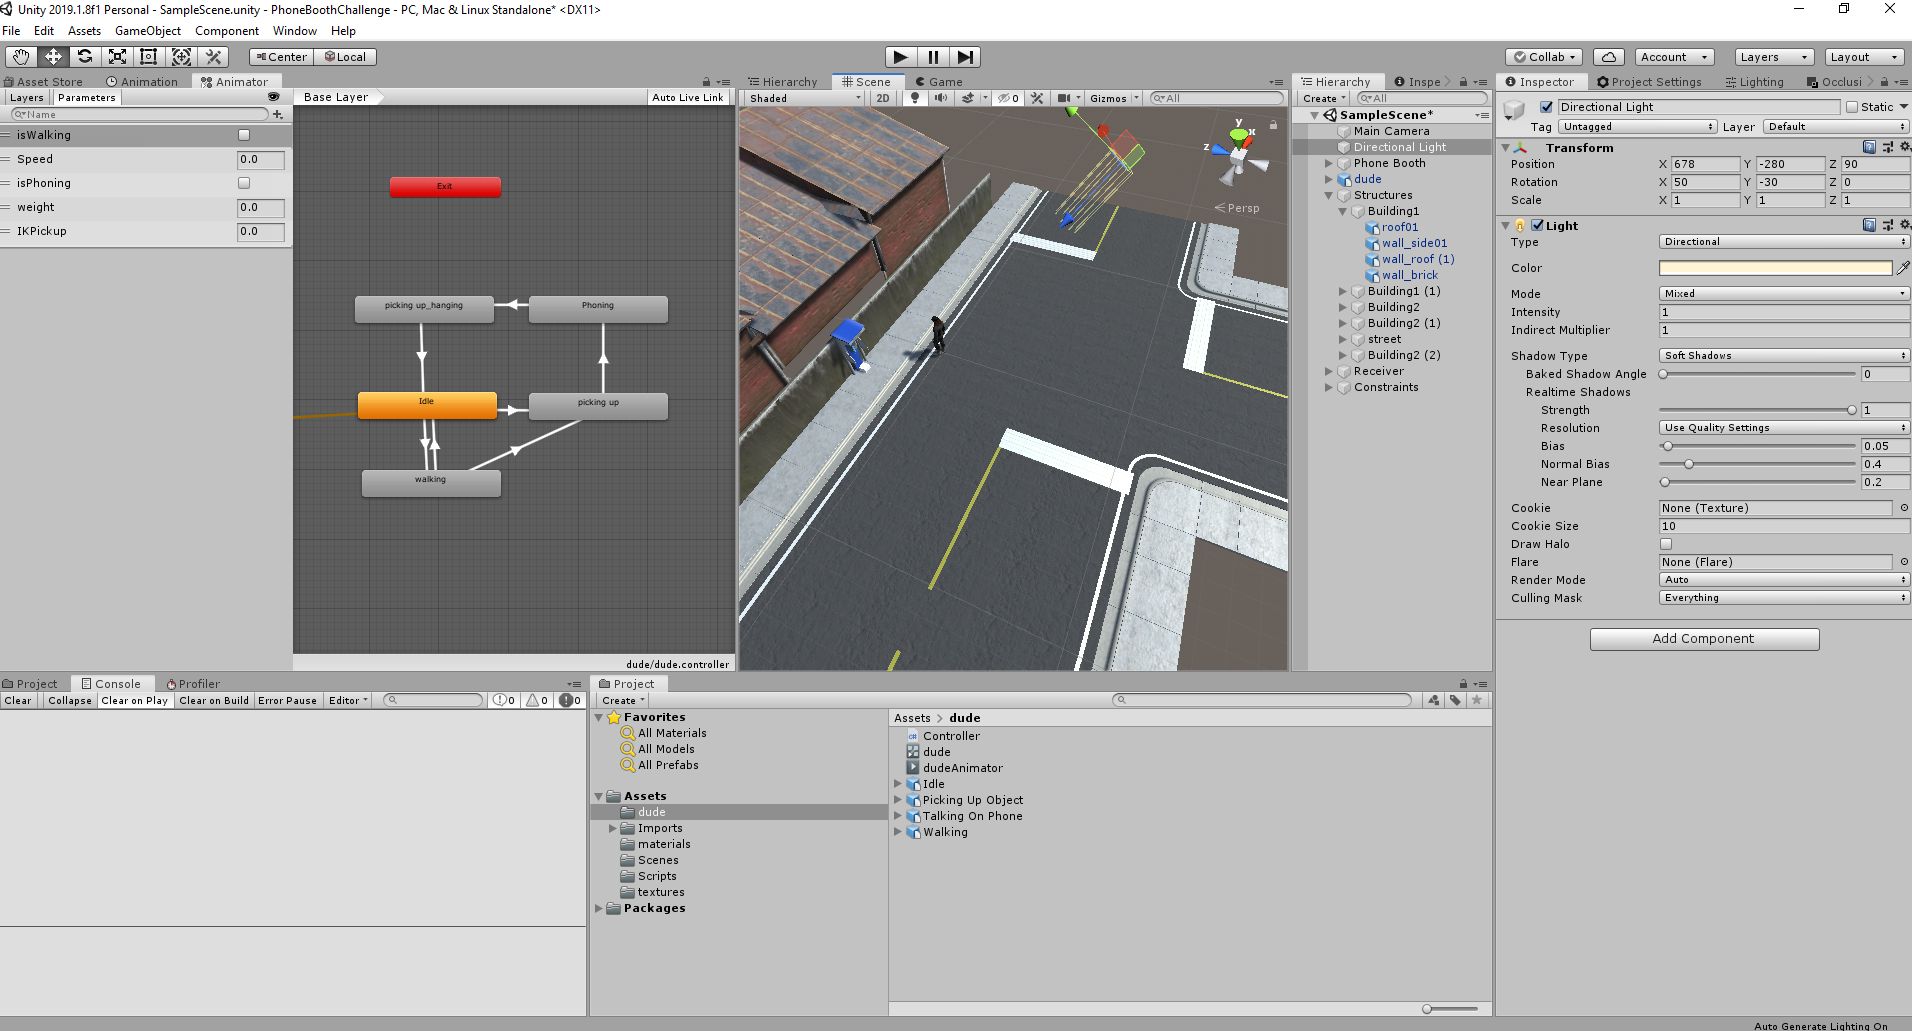The height and width of the screenshot is (1031, 1912).
Task: Toggle the isPhoning parameter checkbox
Action: [x=244, y=183]
